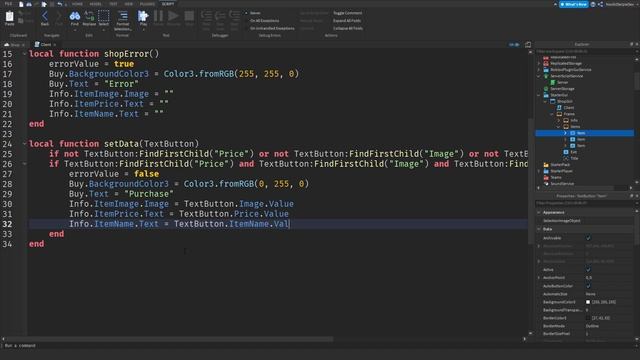Image resolution: width=640 pixels, height=360 pixels.
Task: Click the Step Out debugger icon
Action: (x=234, y=16)
